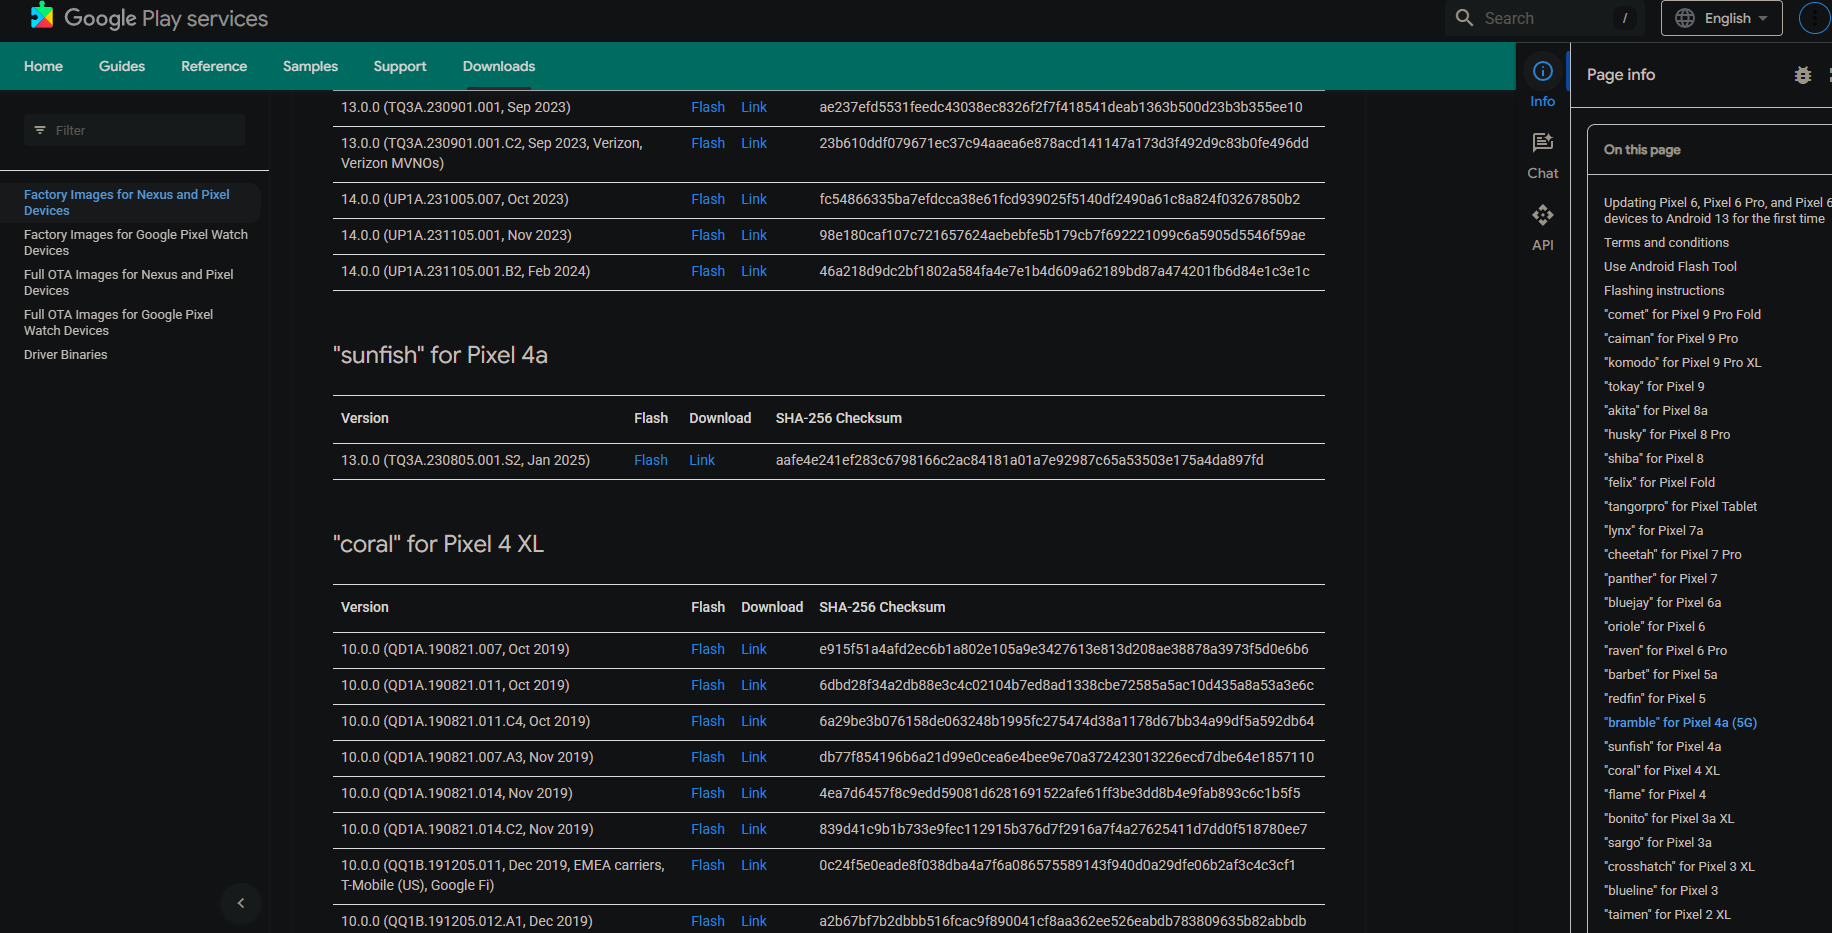Screen dimensions: 1832x933
Task: Open the API panel icon
Action: point(1542,216)
